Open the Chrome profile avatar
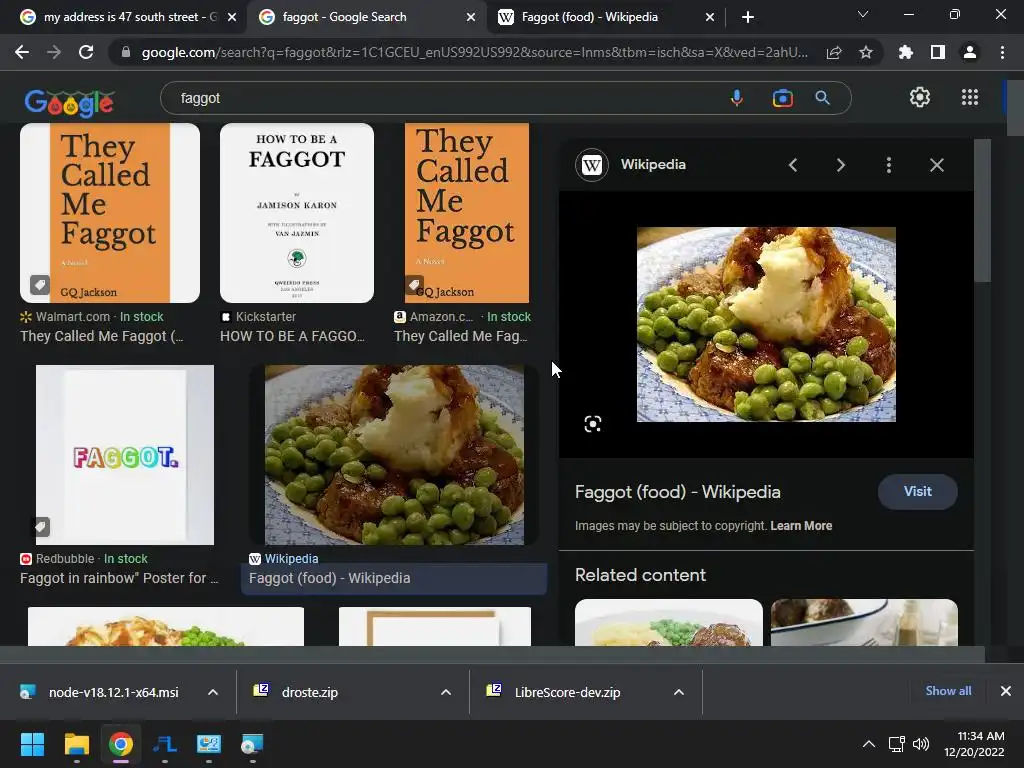Screen dimensions: 1024x768 970,52
